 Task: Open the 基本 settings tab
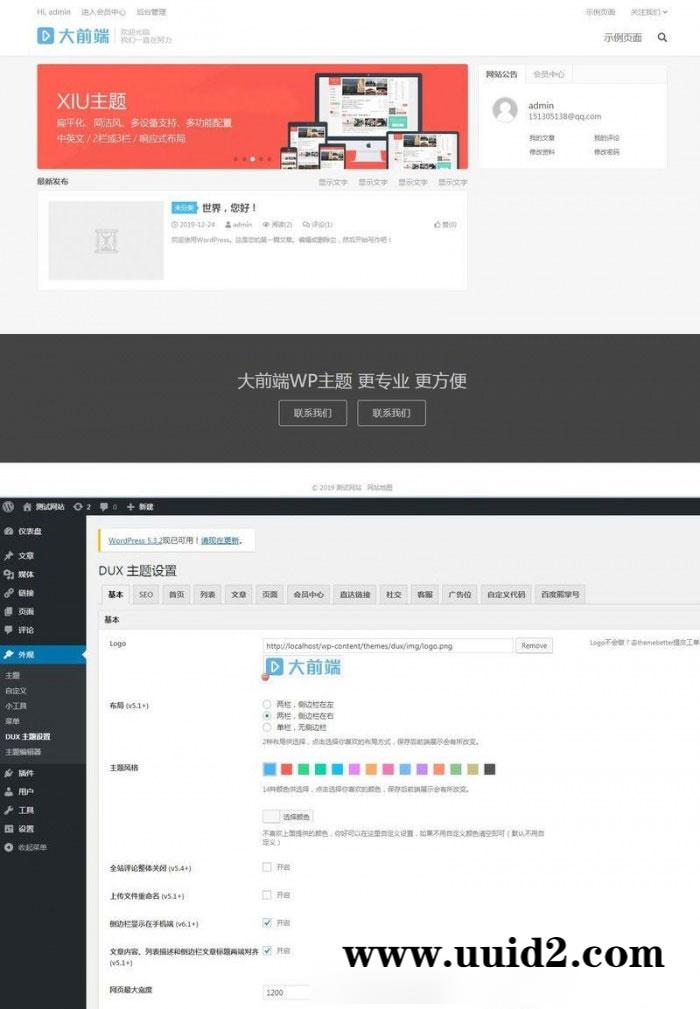click(116, 595)
